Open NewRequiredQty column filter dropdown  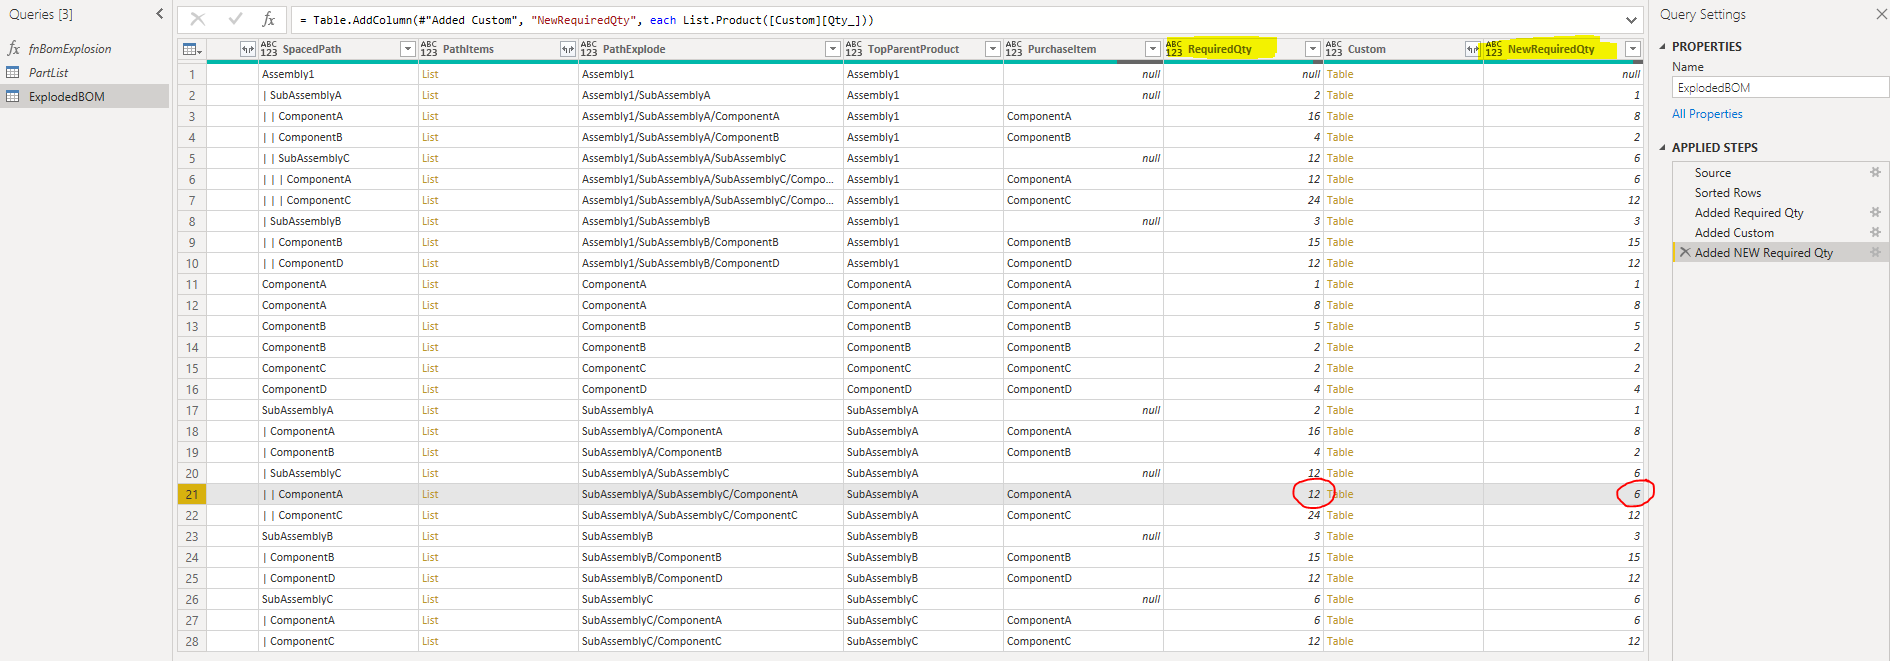pos(1632,49)
